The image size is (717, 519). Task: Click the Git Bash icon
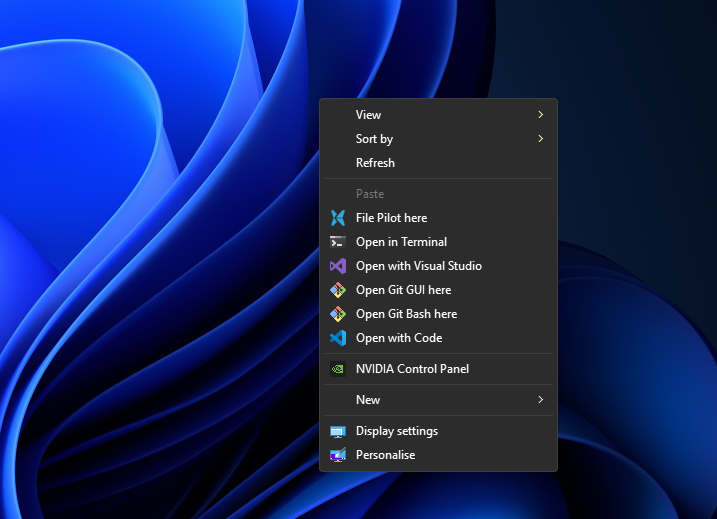(x=338, y=314)
